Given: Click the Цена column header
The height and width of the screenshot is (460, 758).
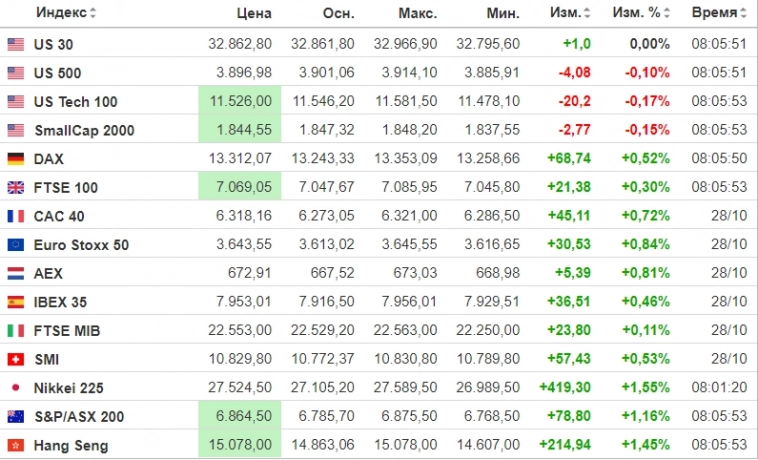Looking at the screenshot, I should (254, 13).
